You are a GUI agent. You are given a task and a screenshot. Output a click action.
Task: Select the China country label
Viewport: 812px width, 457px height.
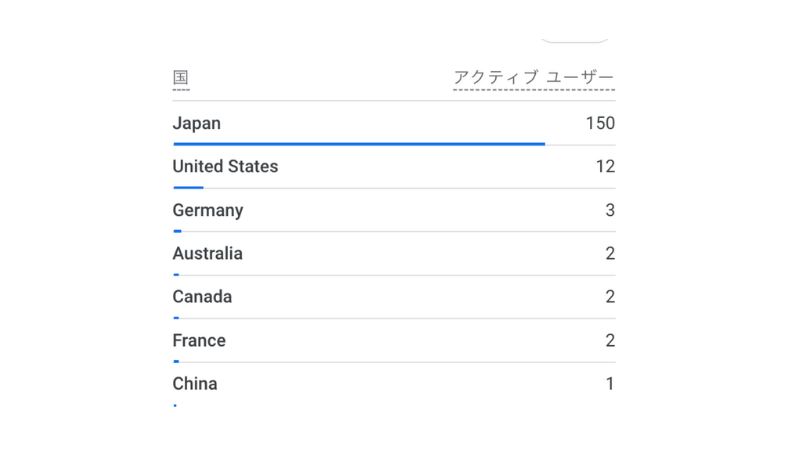tap(195, 383)
